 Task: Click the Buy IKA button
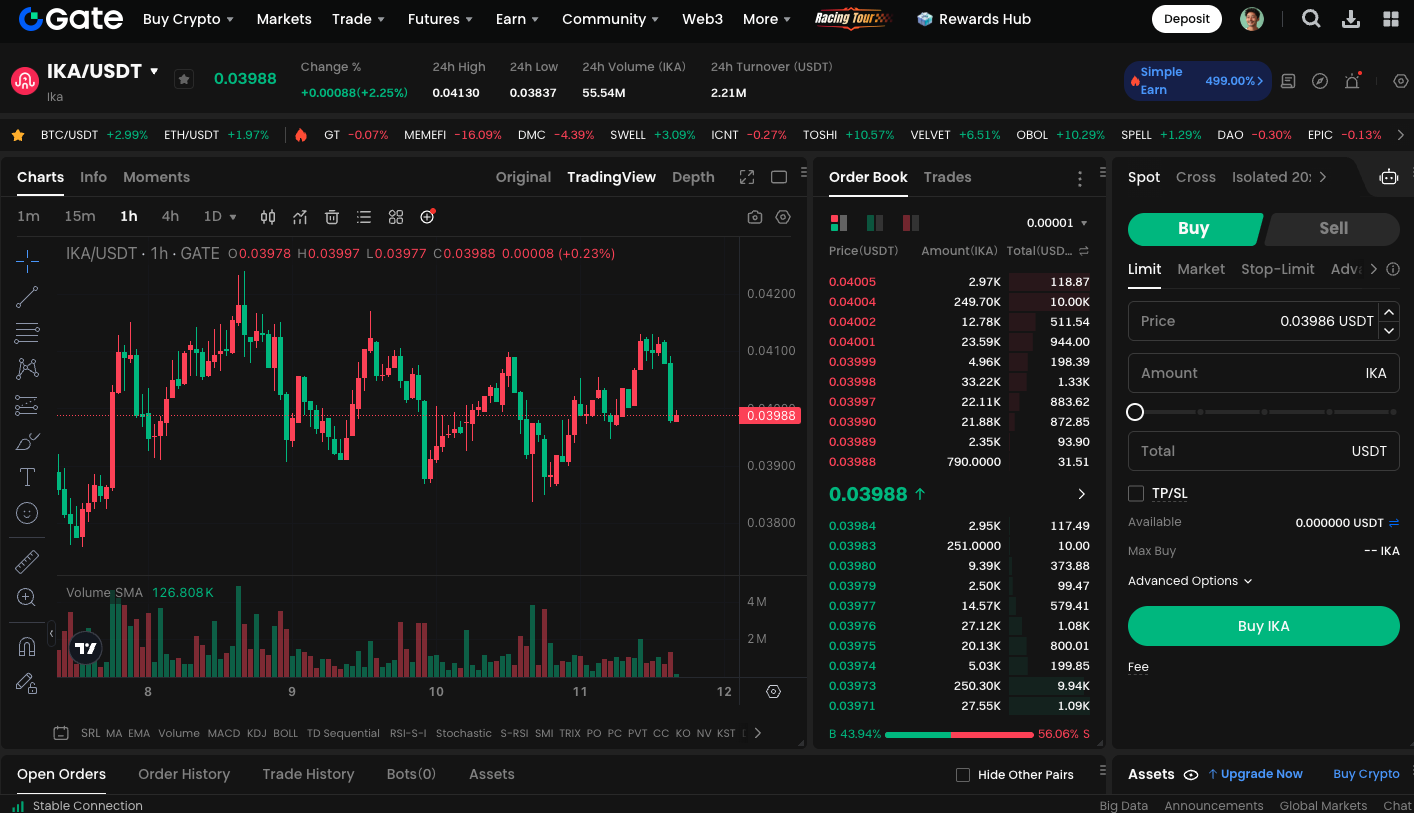coord(1264,626)
